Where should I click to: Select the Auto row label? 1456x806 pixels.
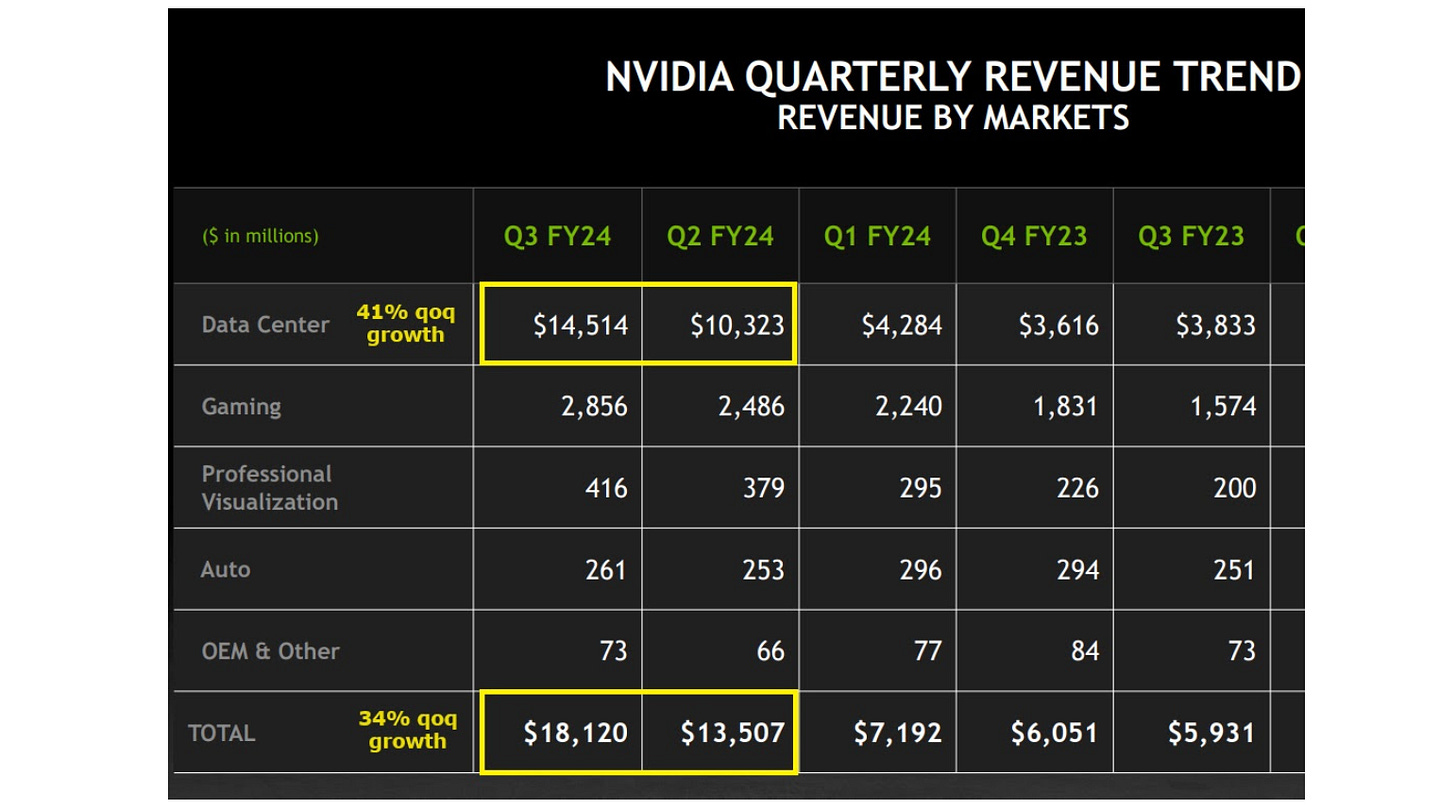[225, 570]
